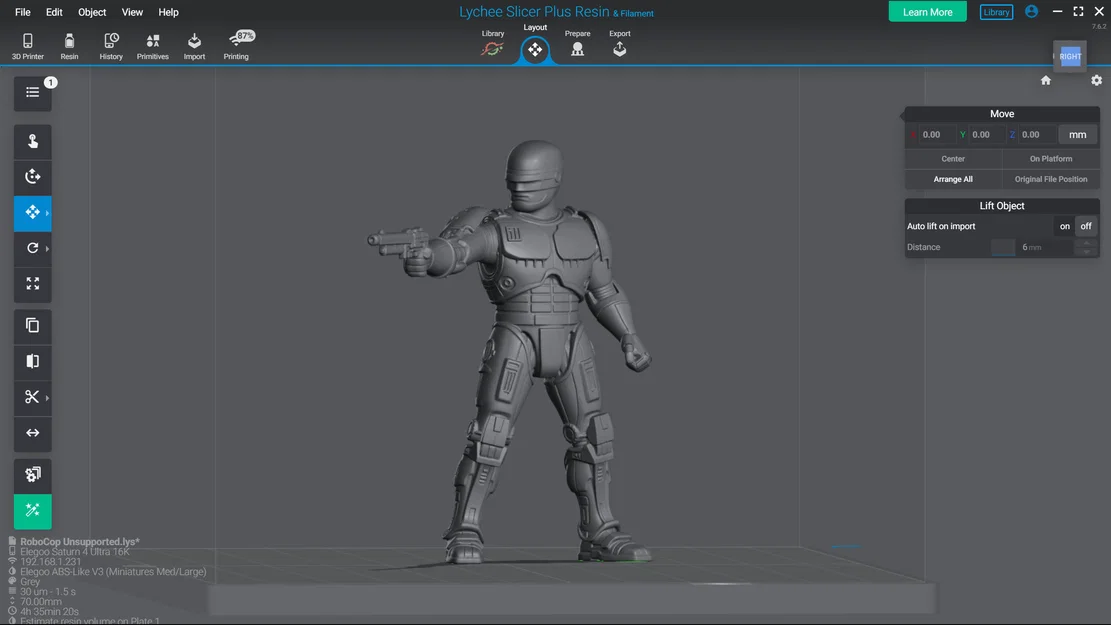The width and height of the screenshot is (1111, 625).
Task: Click the X position input field
Action: click(x=936, y=135)
